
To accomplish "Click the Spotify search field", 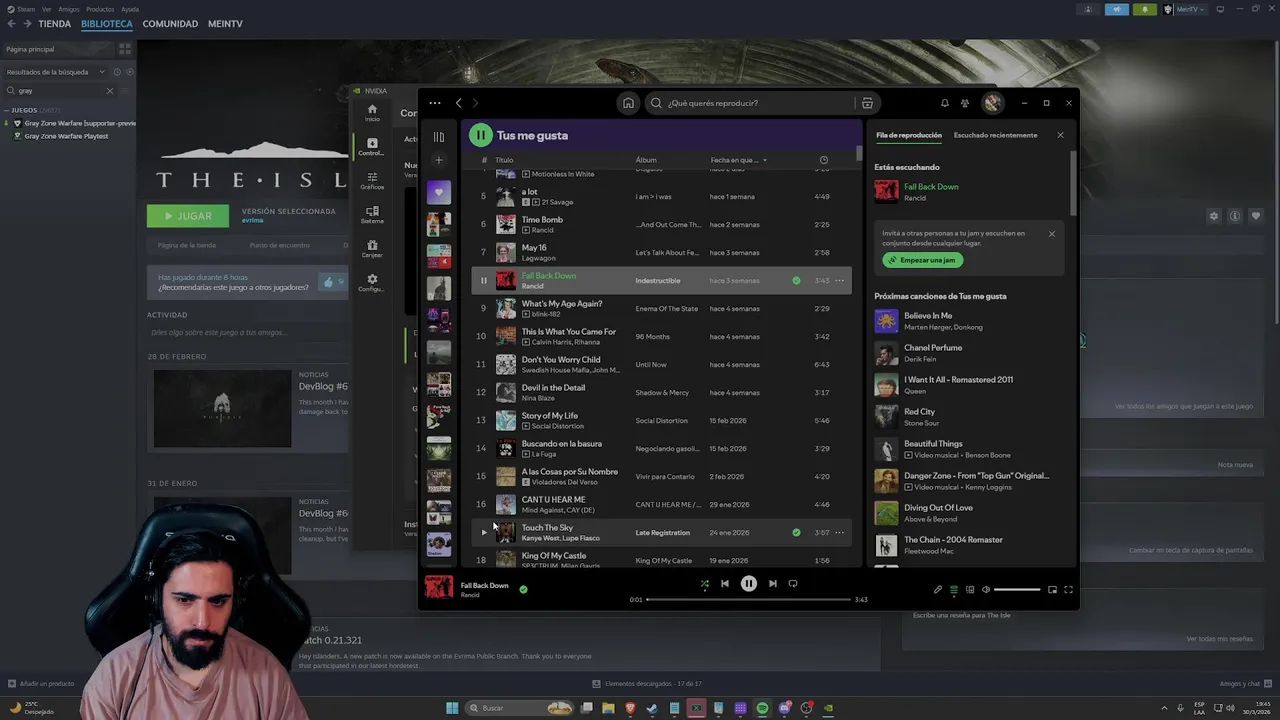I will click(755, 103).
